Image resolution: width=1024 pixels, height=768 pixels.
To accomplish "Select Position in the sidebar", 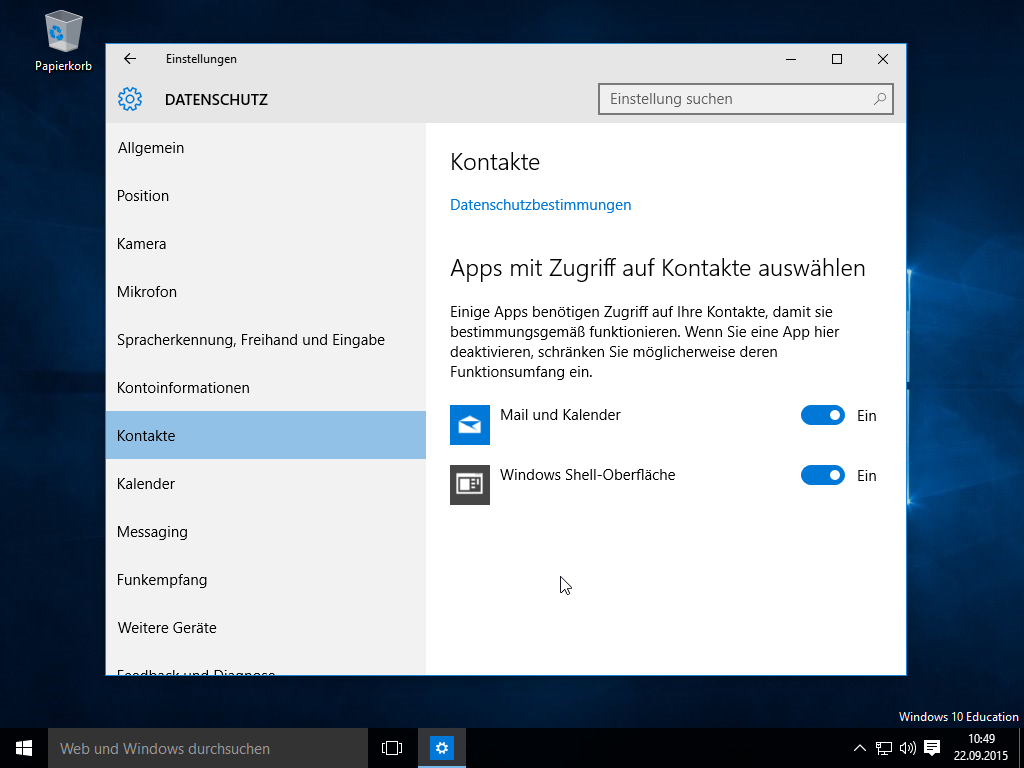I will tap(266, 196).
